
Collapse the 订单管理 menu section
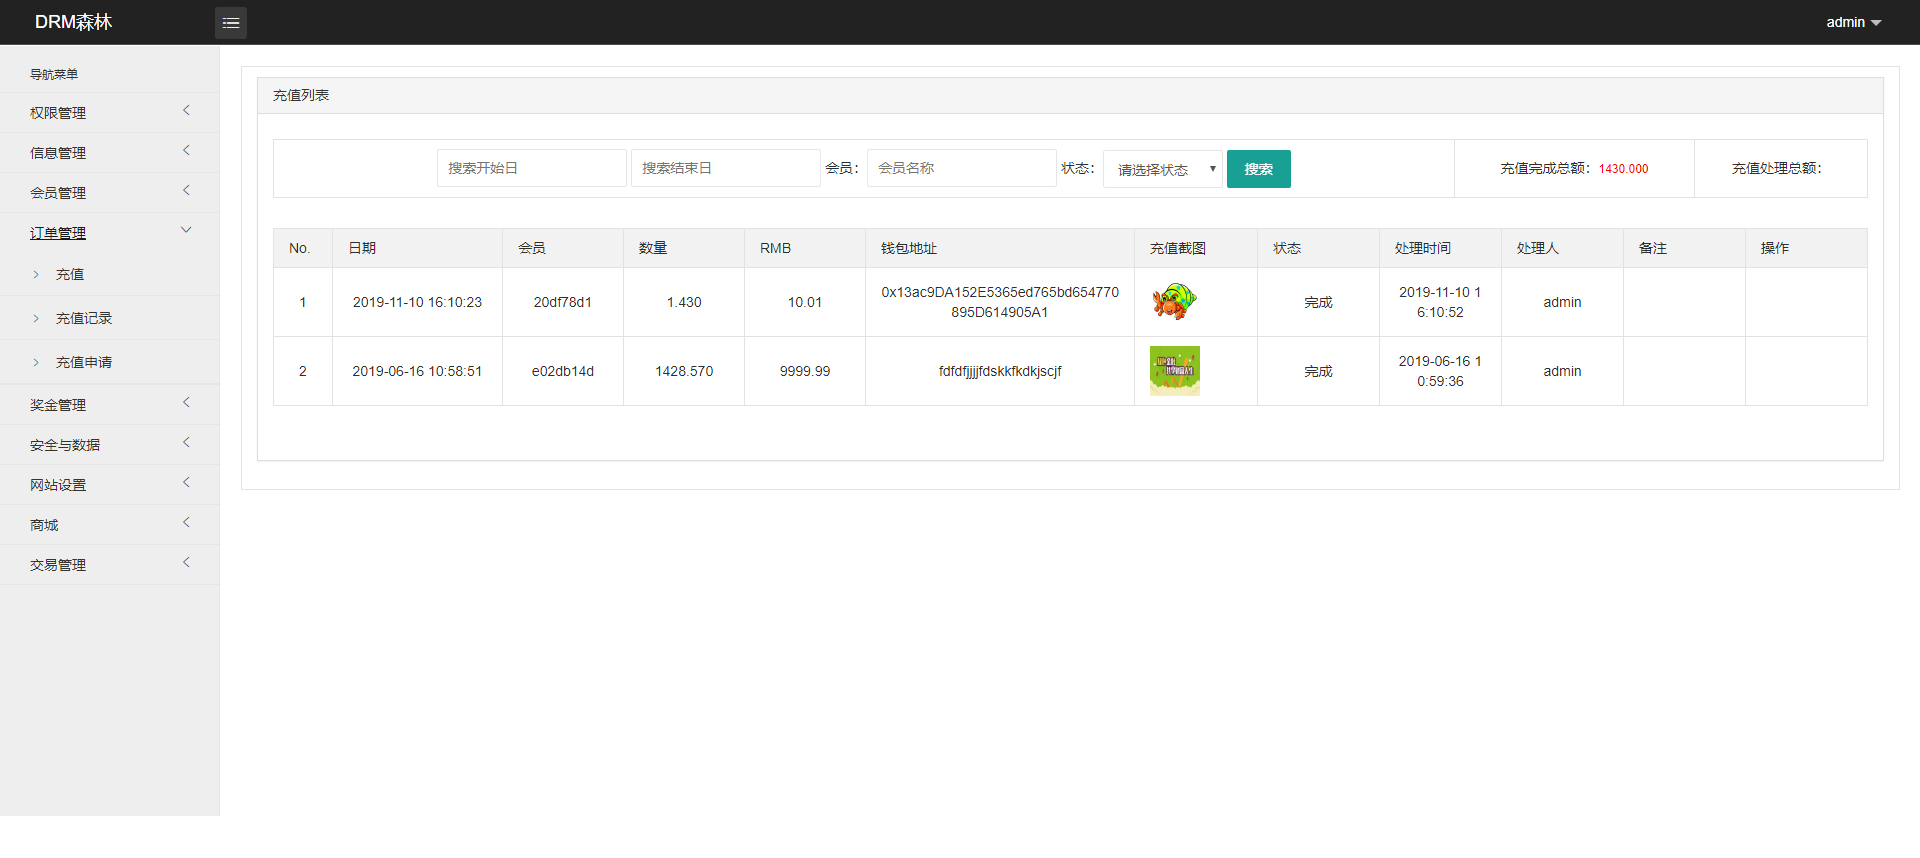click(108, 233)
